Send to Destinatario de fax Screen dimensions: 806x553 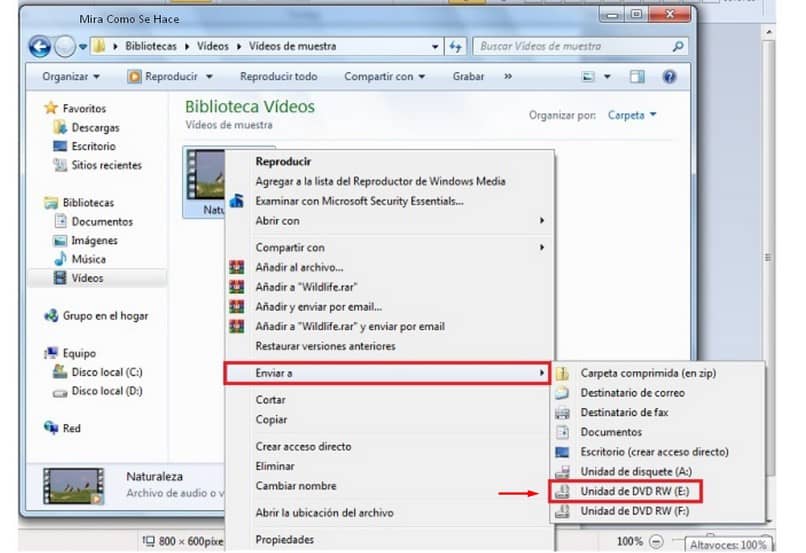tap(657, 413)
